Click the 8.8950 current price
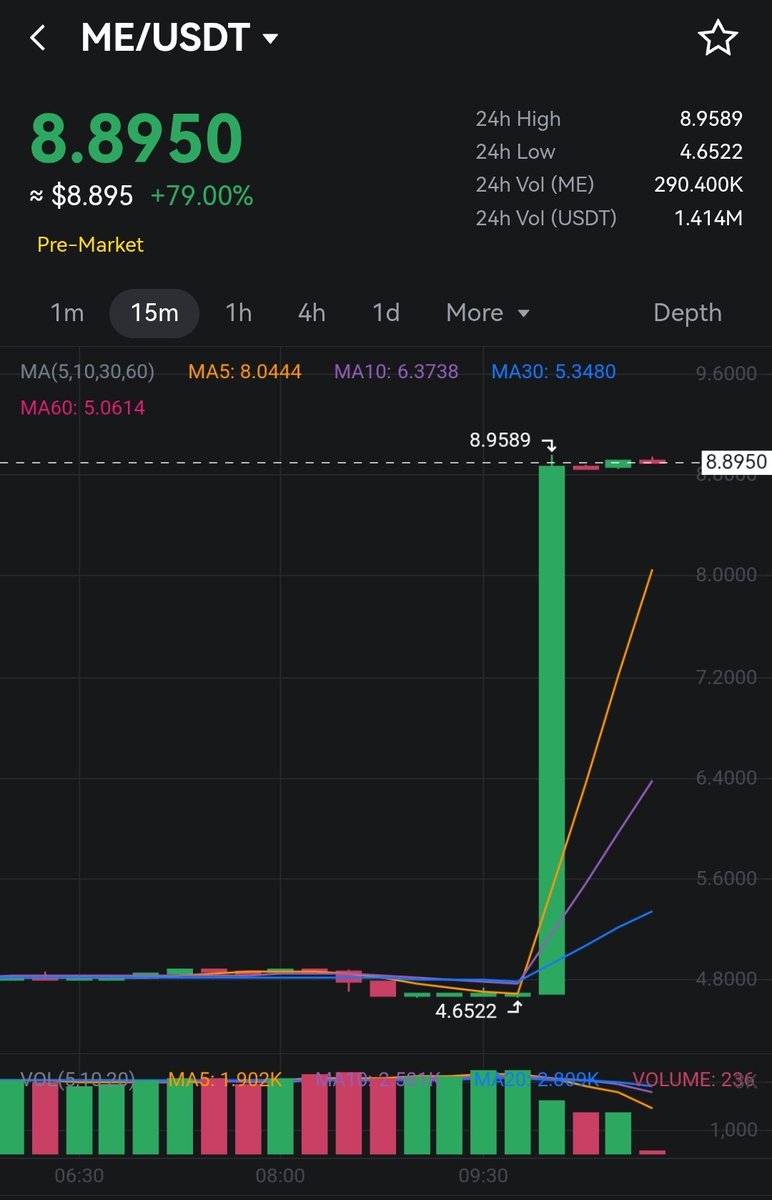Image resolution: width=772 pixels, height=1200 pixels. (x=137, y=139)
